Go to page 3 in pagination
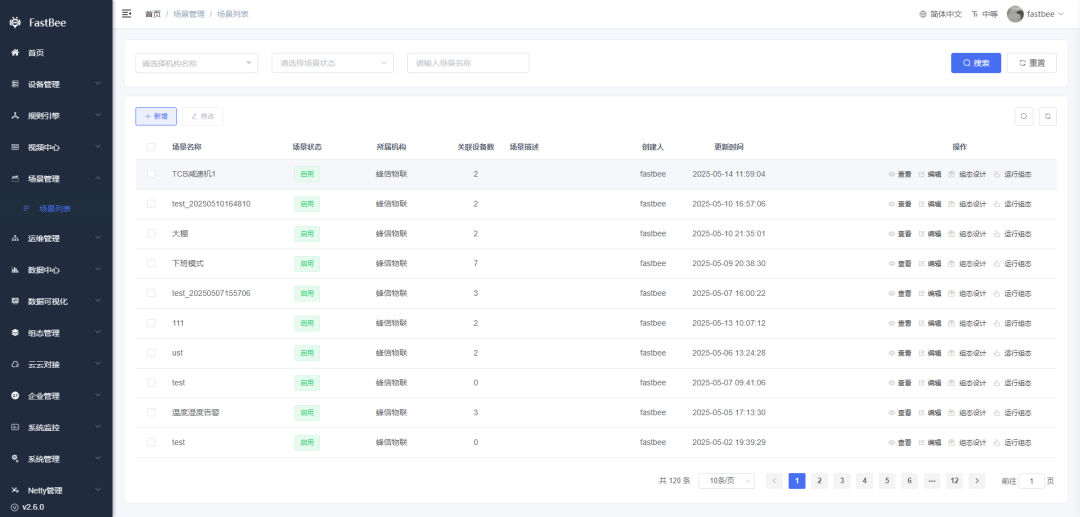This screenshot has height=517, width=1080. point(842,481)
